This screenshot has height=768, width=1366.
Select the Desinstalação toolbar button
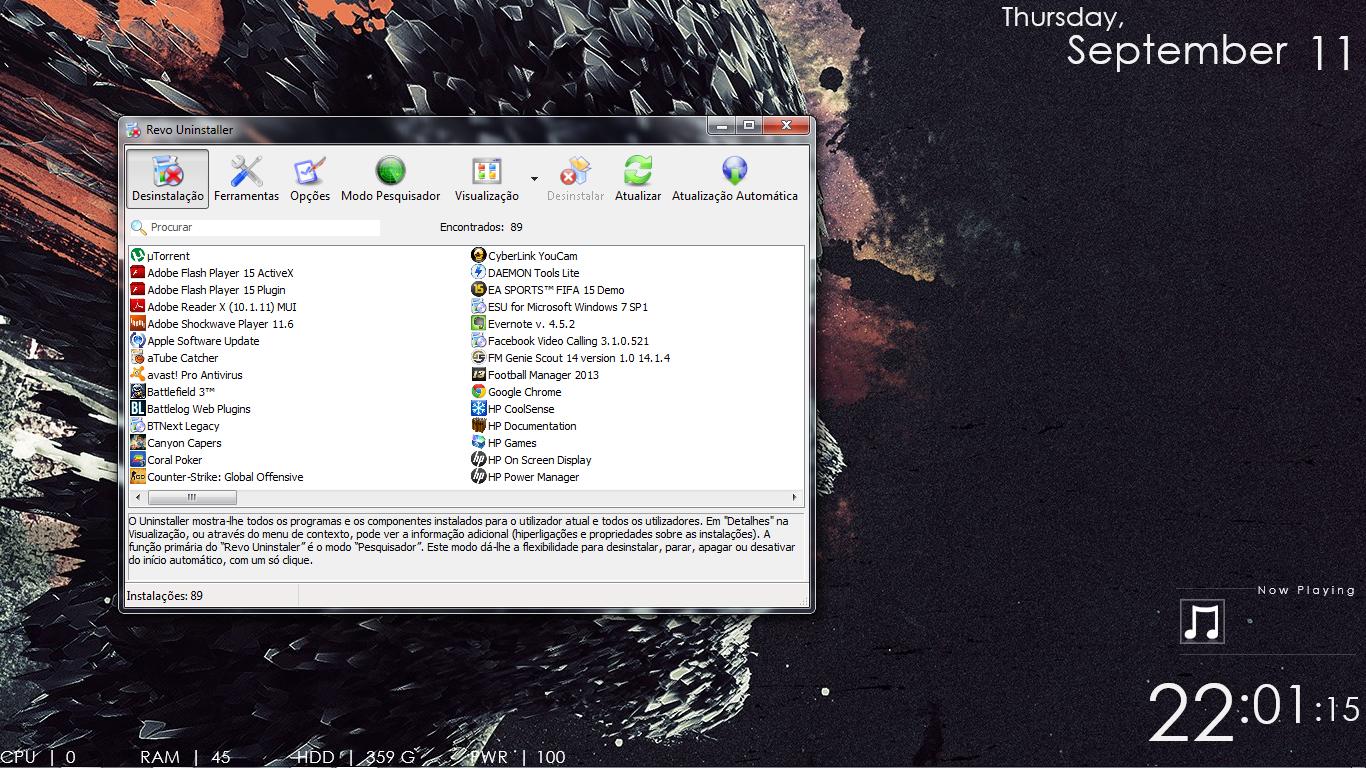tap(168, 178)
